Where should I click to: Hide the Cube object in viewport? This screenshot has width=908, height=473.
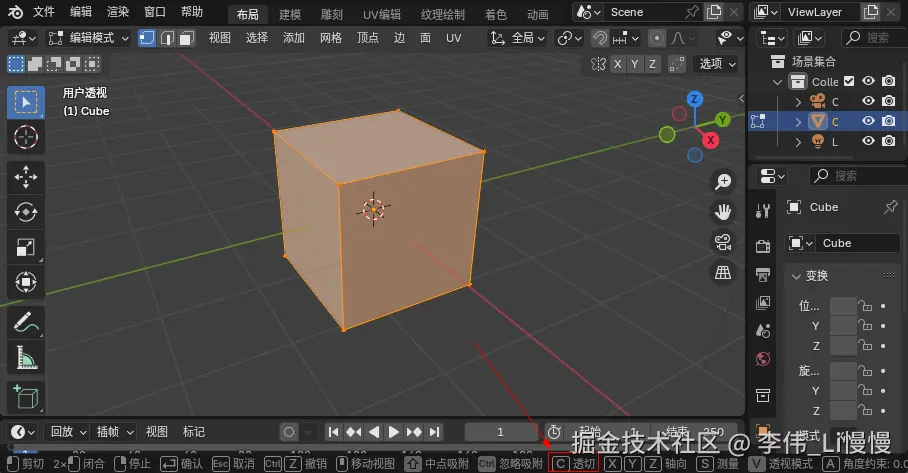[x=868, y=121]
